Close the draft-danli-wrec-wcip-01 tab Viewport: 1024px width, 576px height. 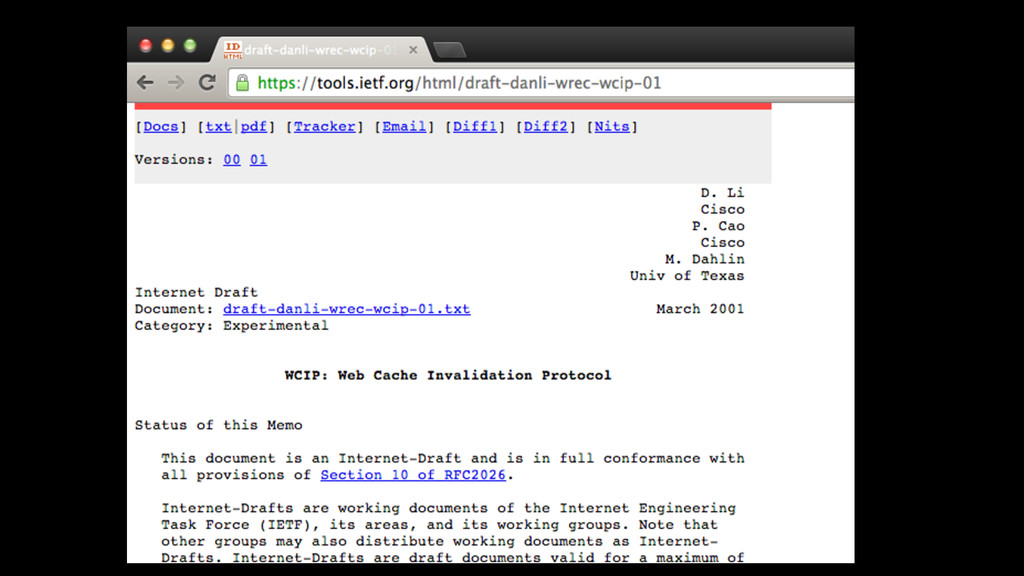pyautogui.click(x=413, y=50)
